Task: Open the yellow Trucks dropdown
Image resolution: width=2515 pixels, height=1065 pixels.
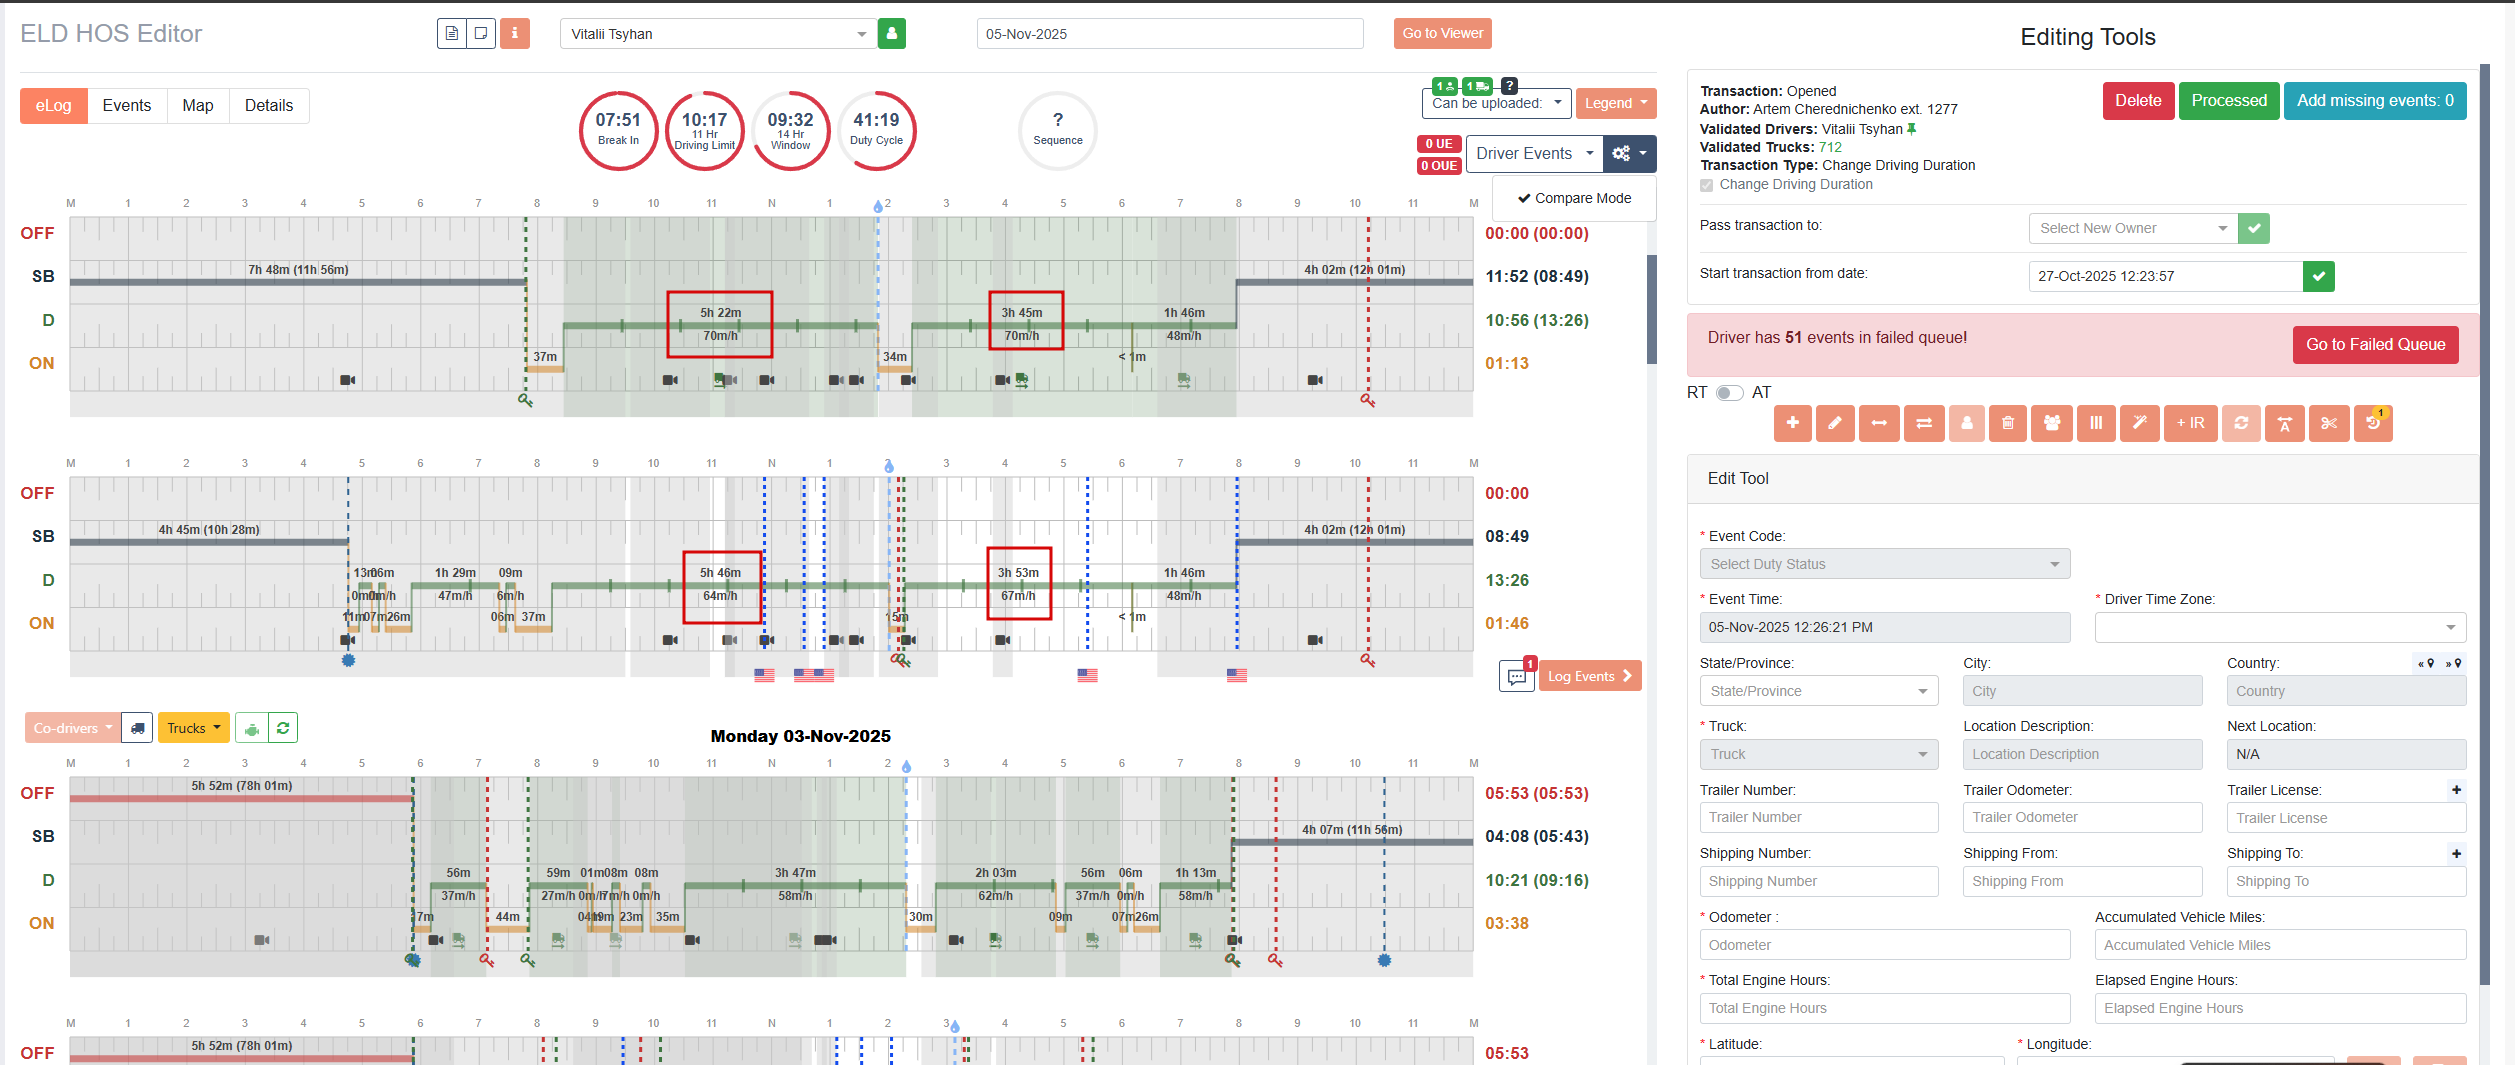Action: tap(194, 728)
